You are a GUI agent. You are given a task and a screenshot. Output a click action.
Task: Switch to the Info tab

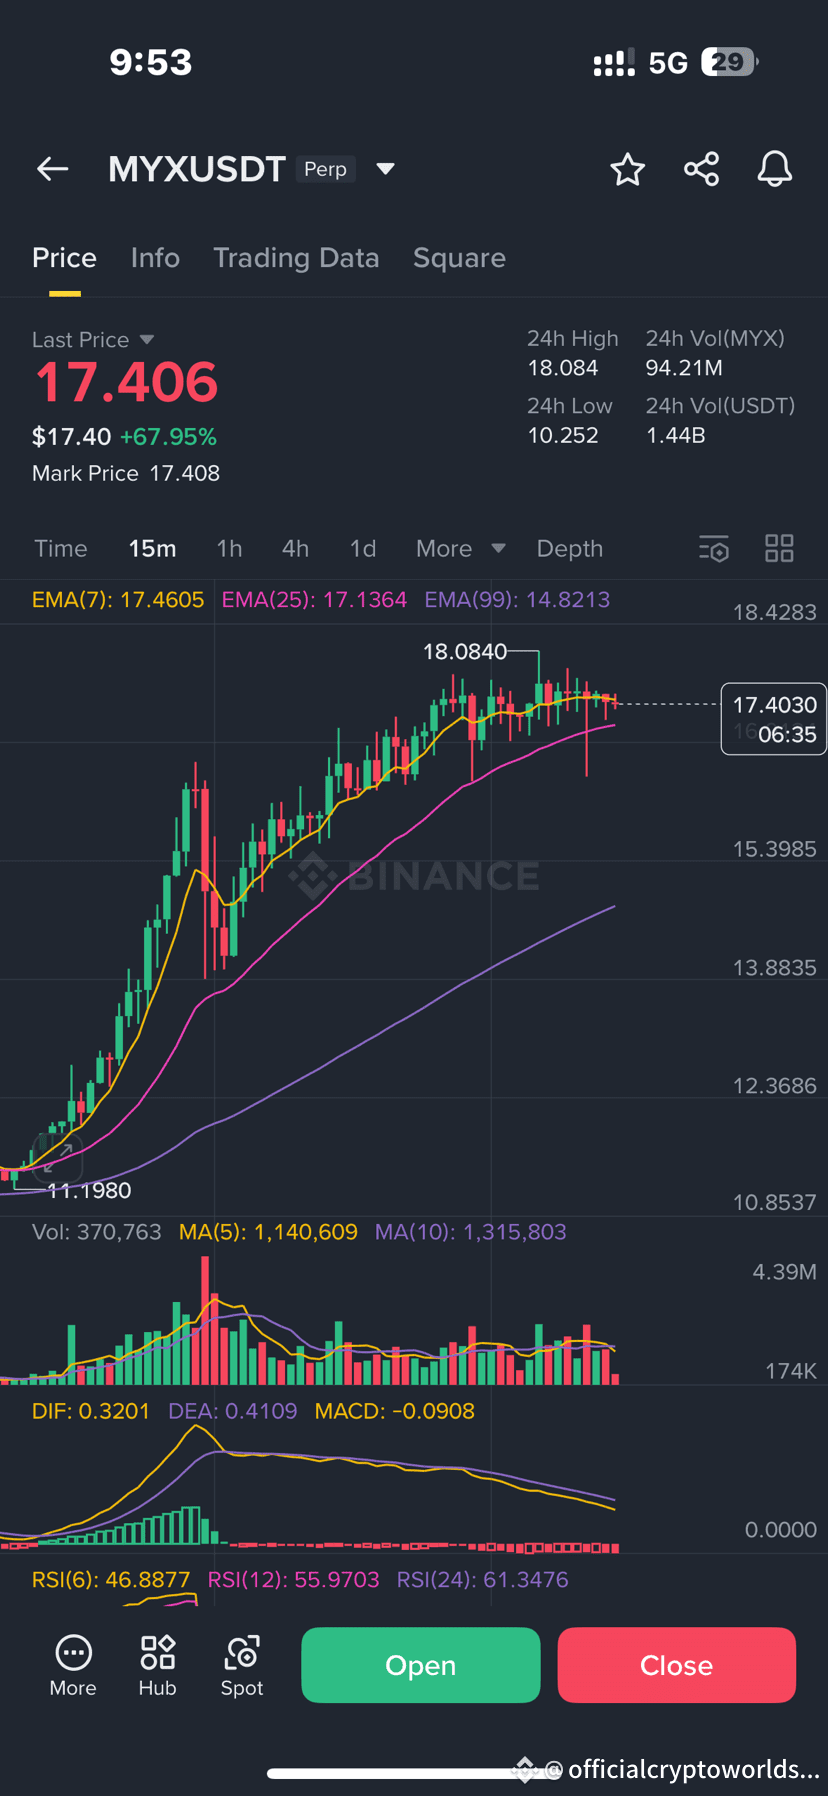(x=155, y=258)
